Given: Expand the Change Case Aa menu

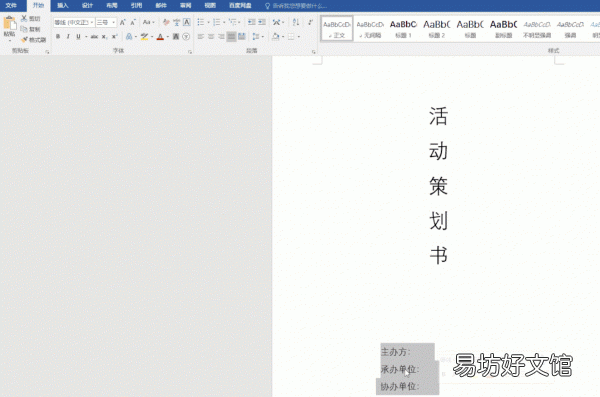Looking at the screenshot, I should 148,22.
